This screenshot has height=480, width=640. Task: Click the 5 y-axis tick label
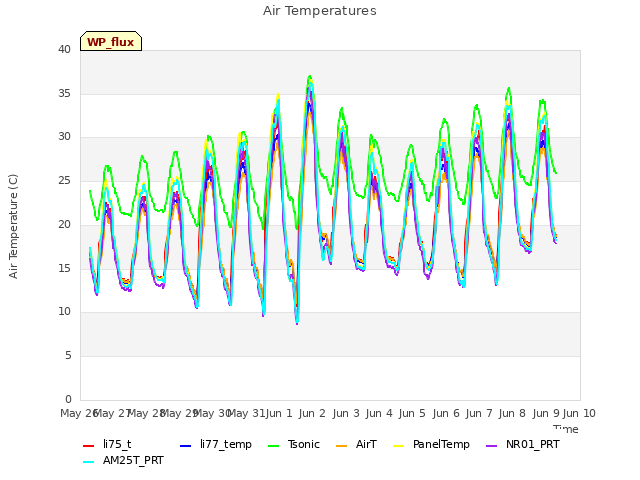68,356
